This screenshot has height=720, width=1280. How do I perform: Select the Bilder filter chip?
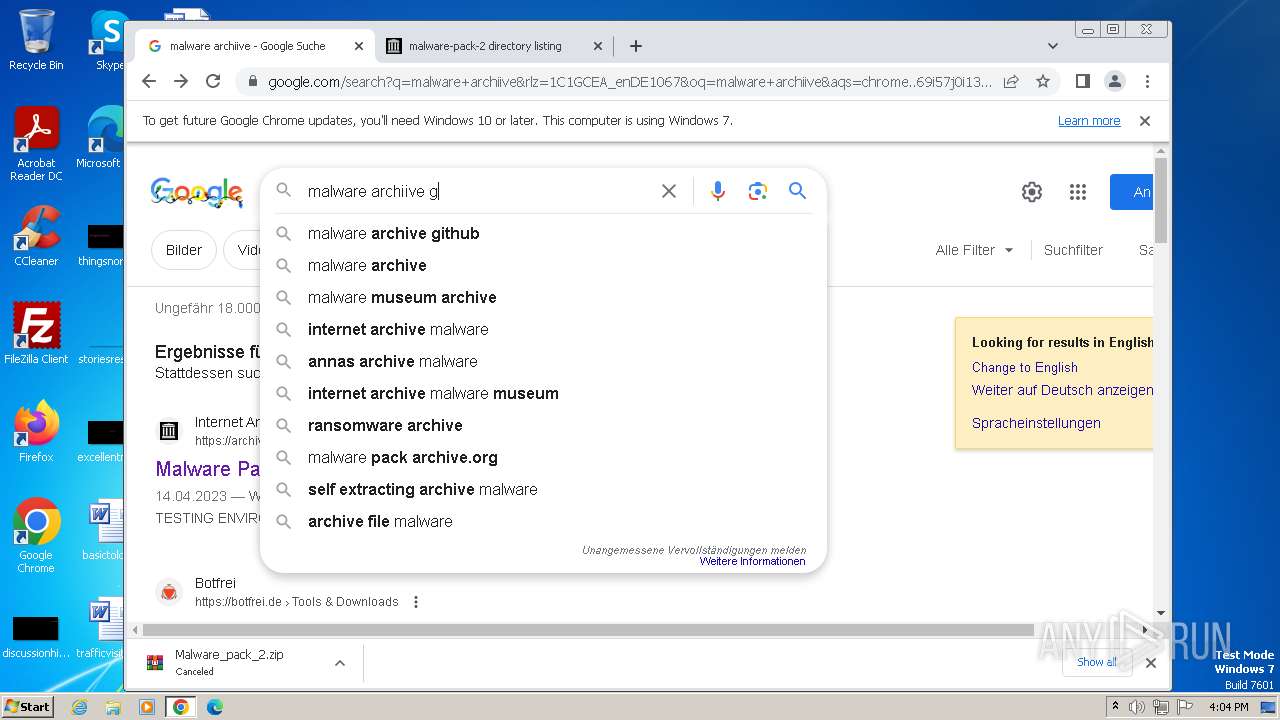point(184,250)
